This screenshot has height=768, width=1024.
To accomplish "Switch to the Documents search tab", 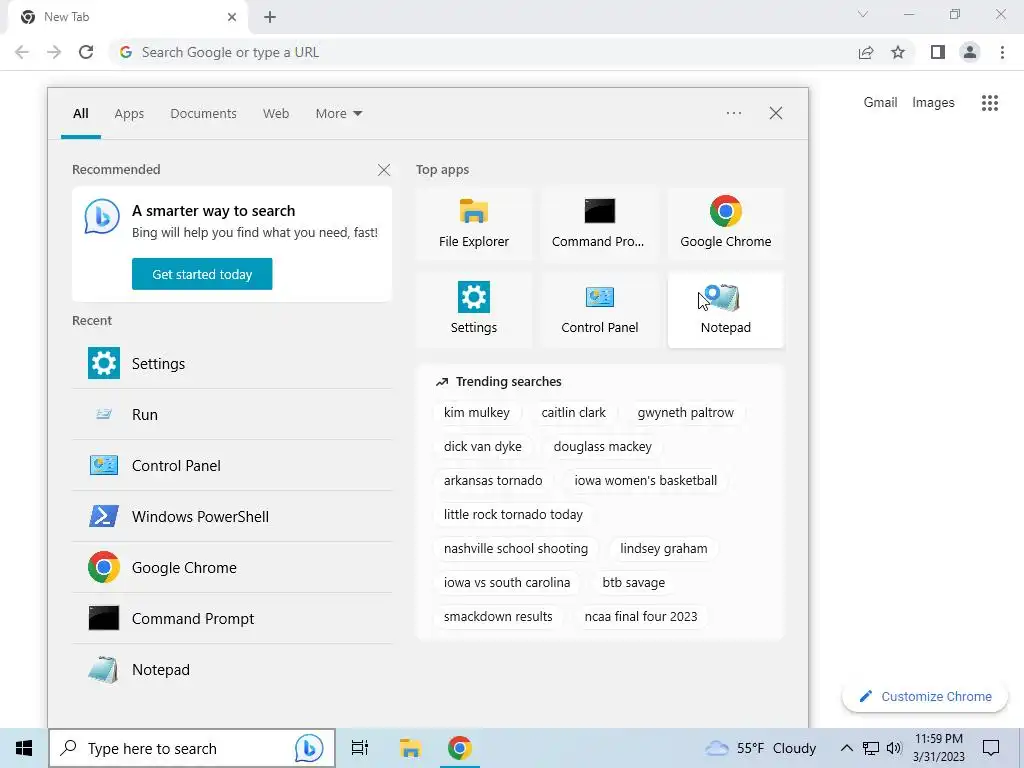I will click(203, 114).
